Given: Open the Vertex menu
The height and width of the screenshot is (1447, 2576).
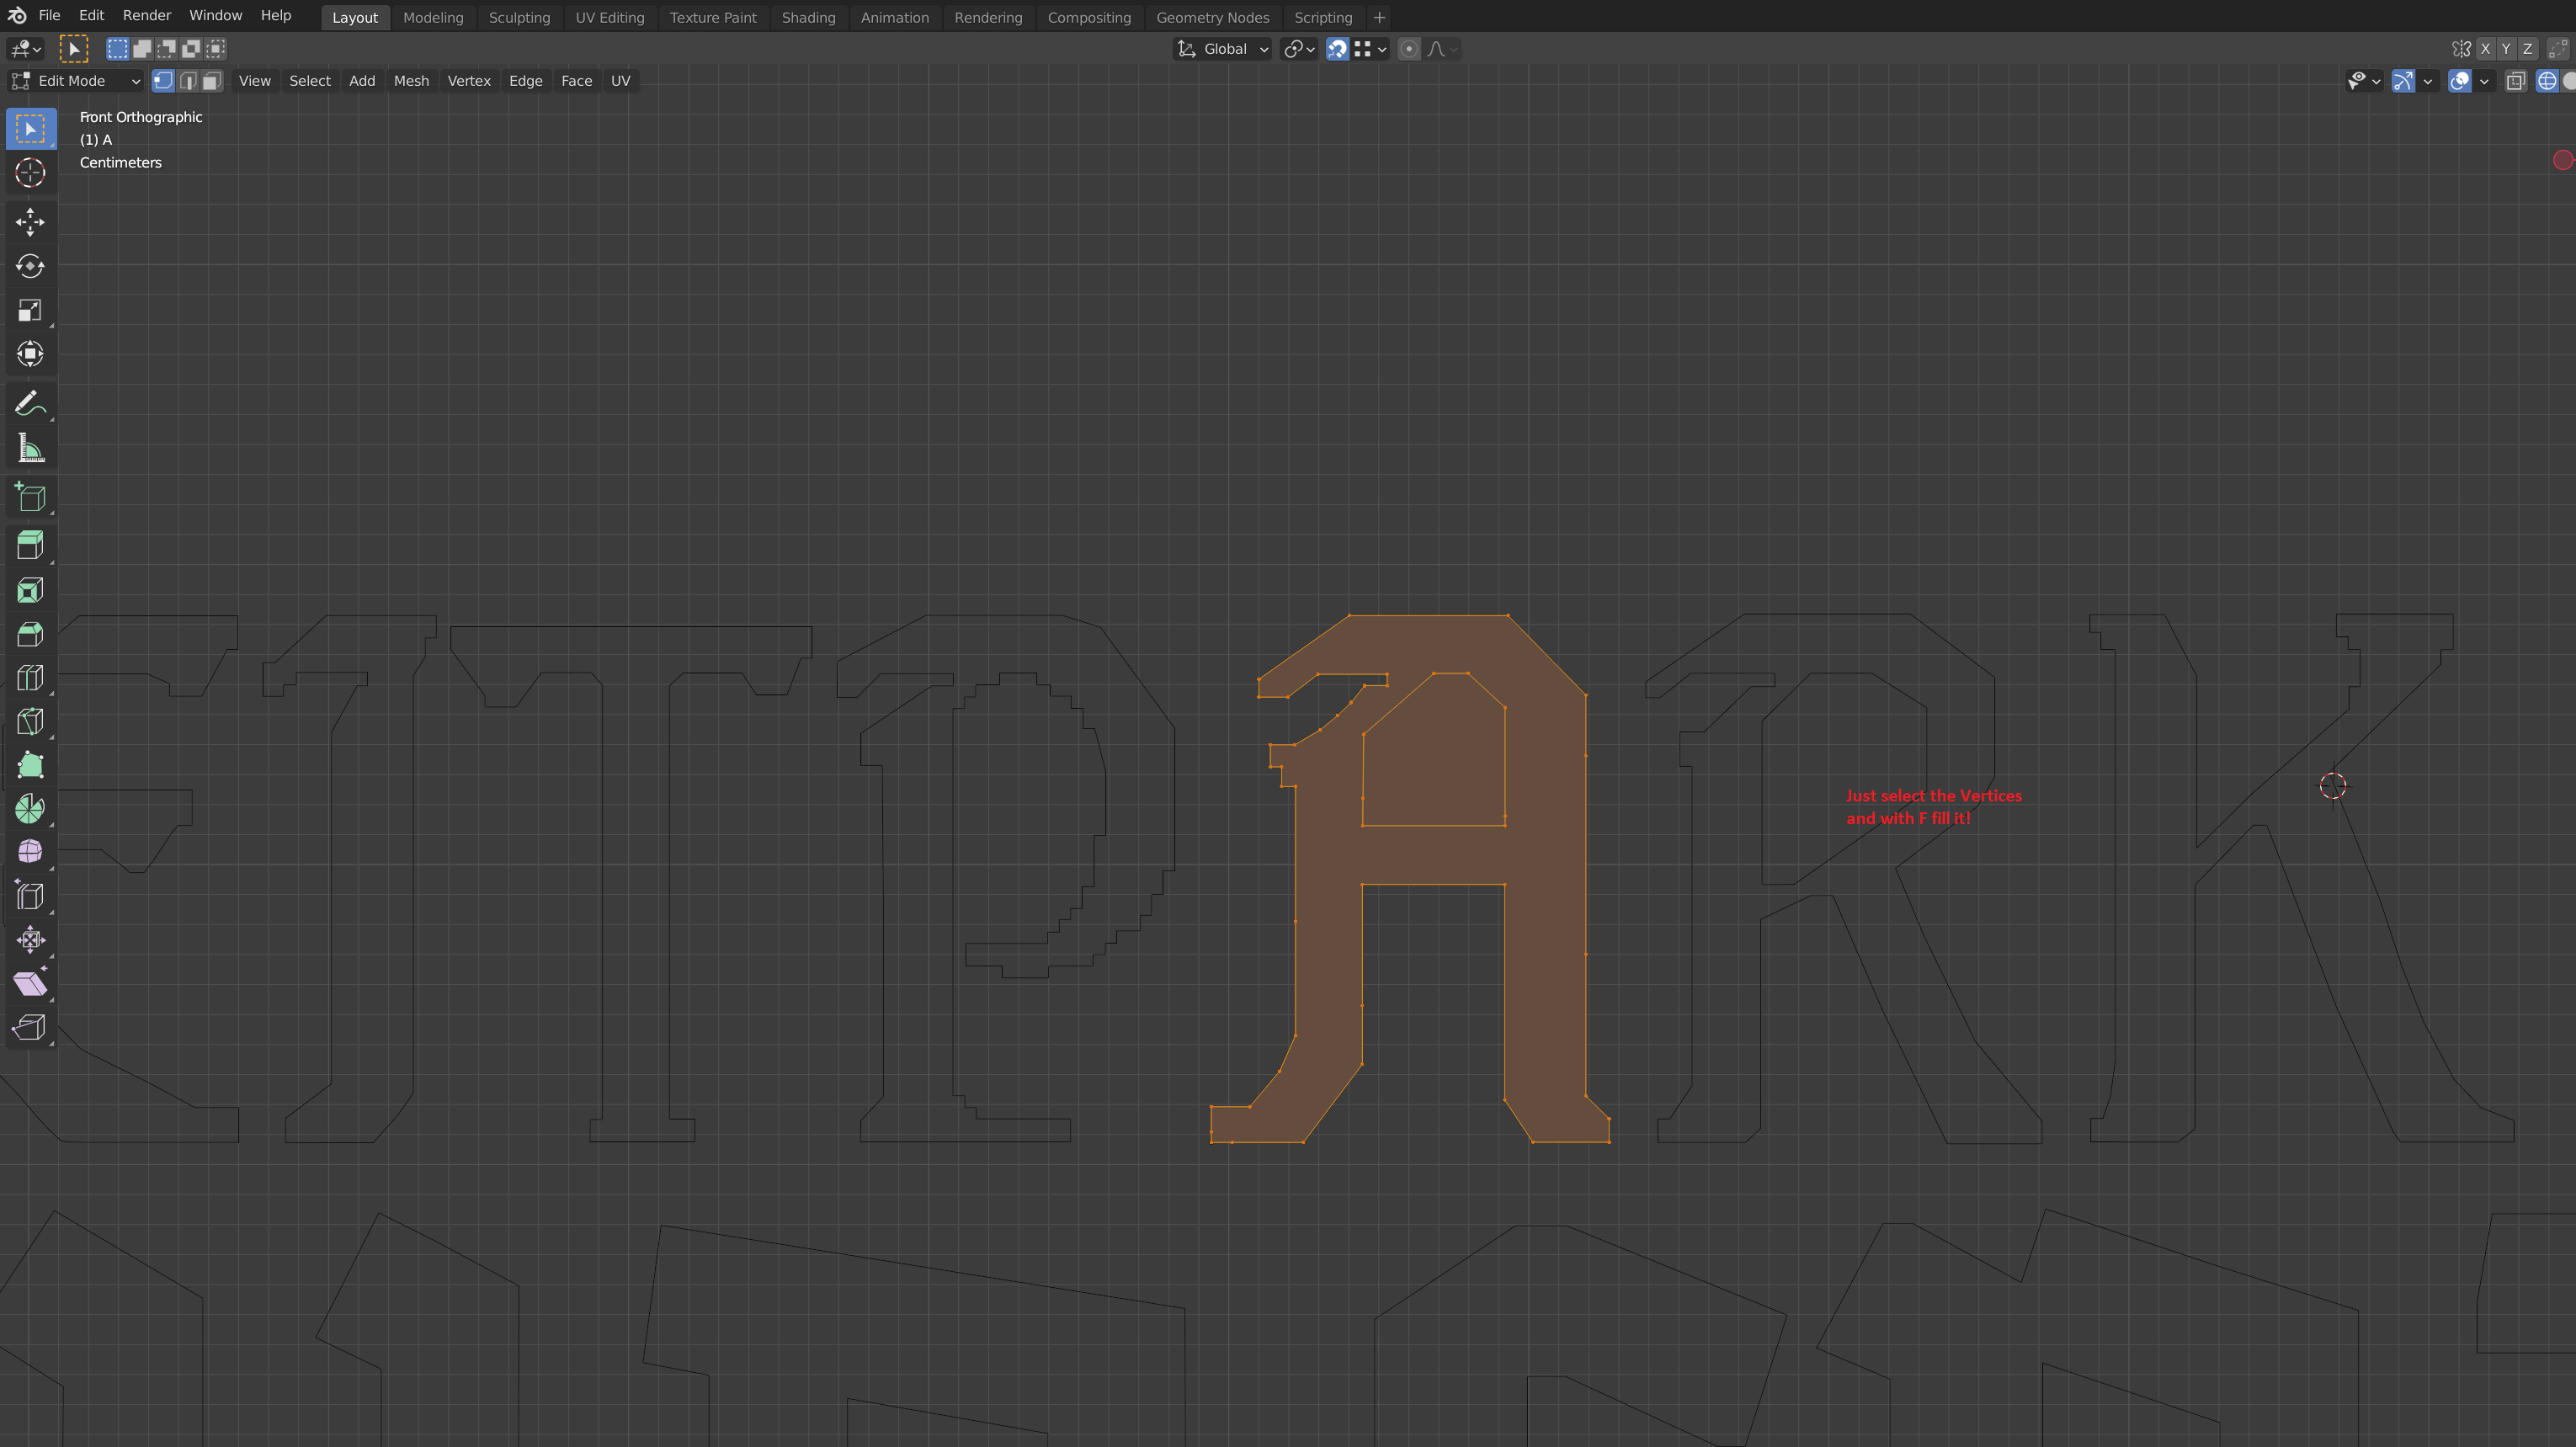Looking at the screenshot, I should pos(469,81).
